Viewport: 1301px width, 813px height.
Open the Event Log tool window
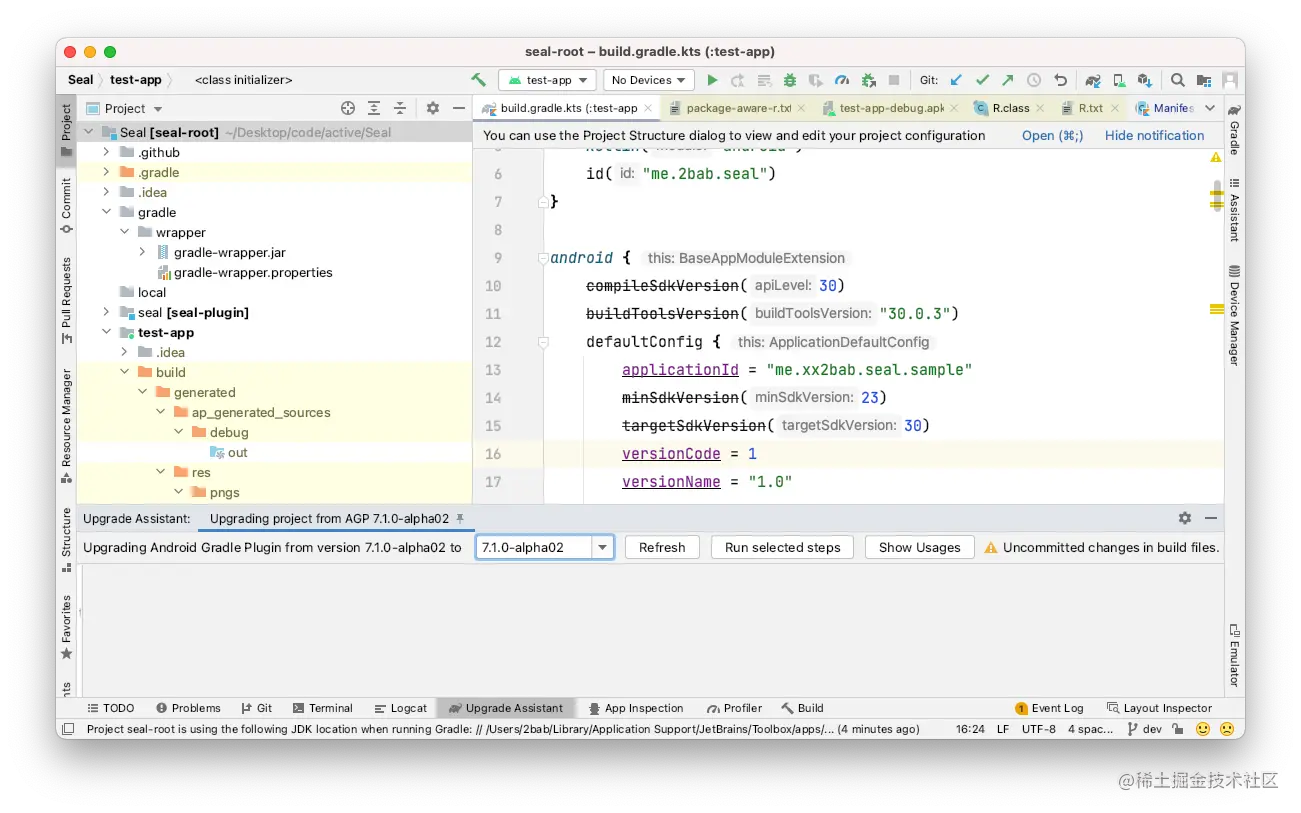click(x=1049, y=708)
